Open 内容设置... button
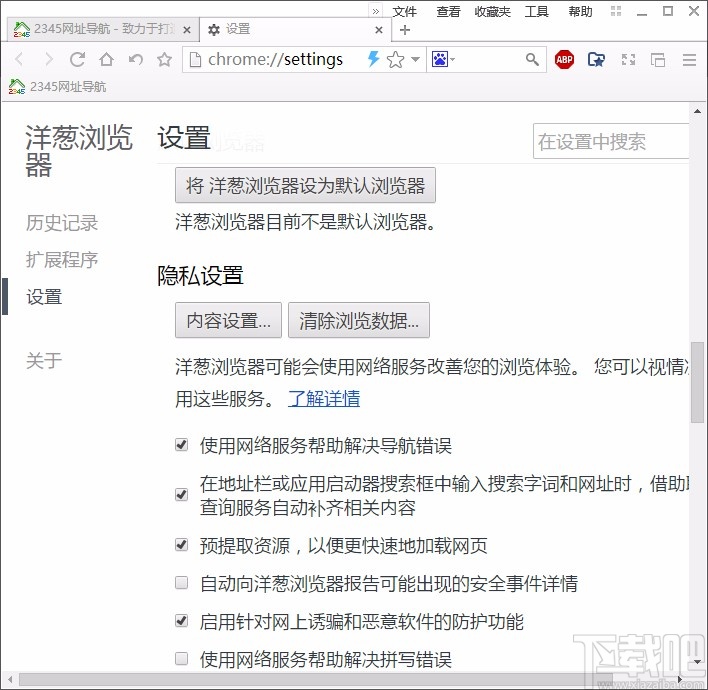Viewport: 708px width, 690px height. point(228,320)
